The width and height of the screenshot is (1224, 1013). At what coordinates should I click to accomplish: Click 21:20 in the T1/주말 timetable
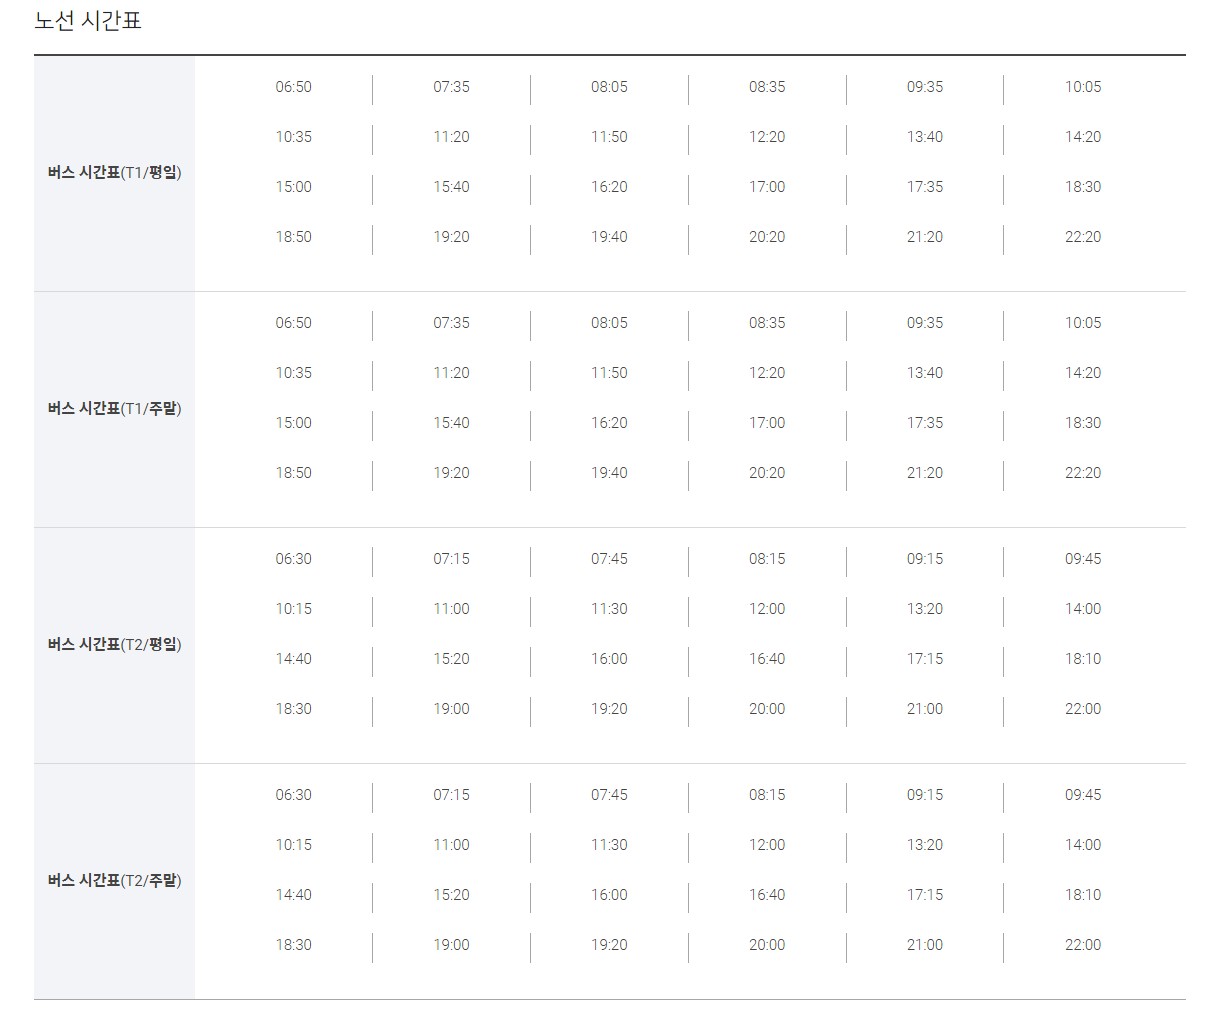tap(925, 473)
